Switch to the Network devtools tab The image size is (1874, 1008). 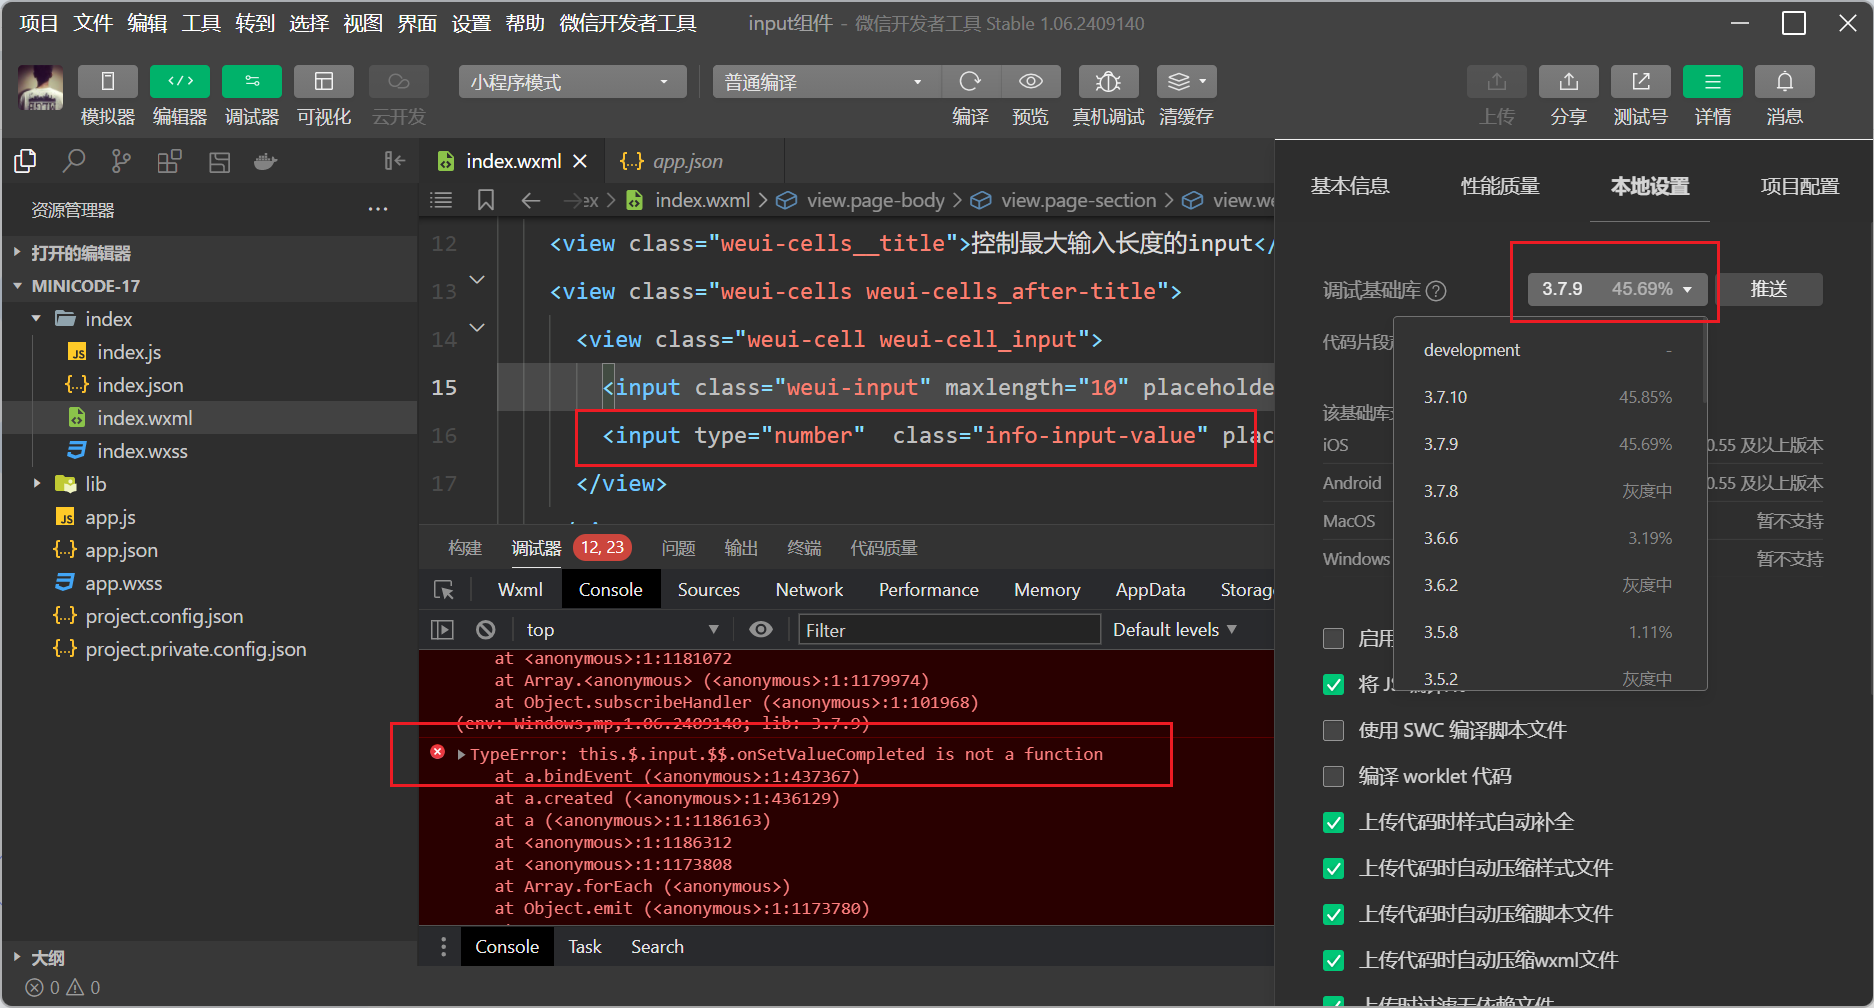(810, 590)
